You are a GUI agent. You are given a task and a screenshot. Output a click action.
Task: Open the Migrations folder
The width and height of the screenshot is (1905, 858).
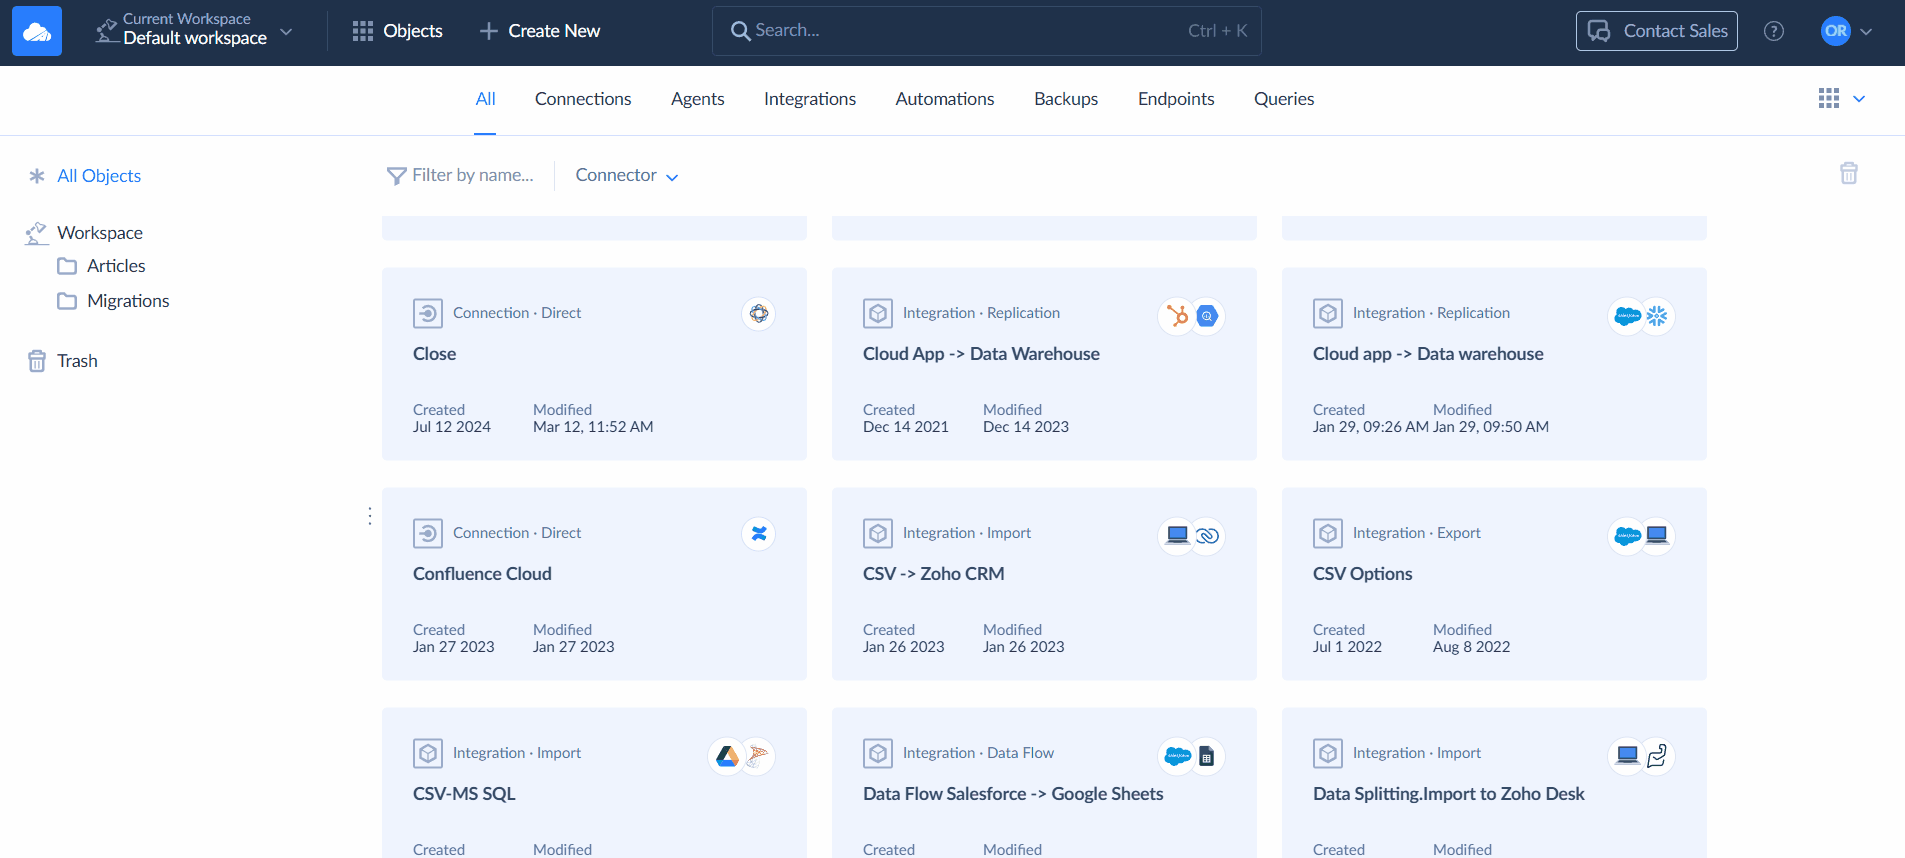point(128,301)
